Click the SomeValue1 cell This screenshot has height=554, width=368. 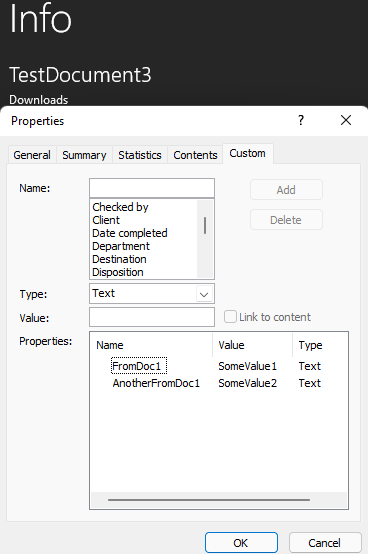247,366
